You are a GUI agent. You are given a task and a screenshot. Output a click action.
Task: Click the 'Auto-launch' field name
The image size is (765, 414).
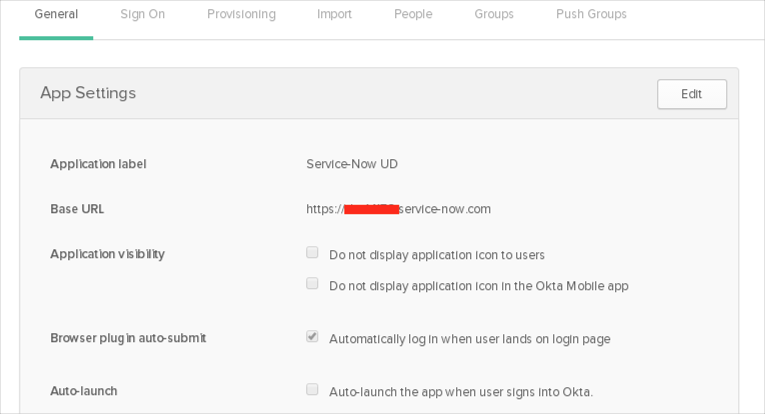(83, 391)
